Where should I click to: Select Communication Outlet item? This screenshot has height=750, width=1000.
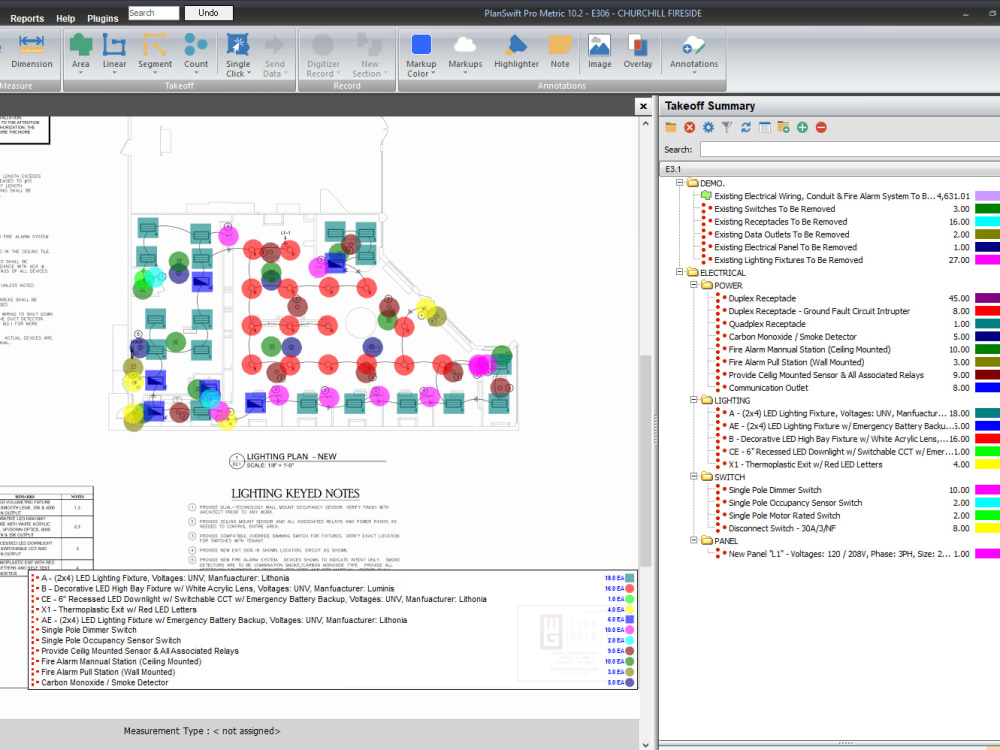pos(768,387)
